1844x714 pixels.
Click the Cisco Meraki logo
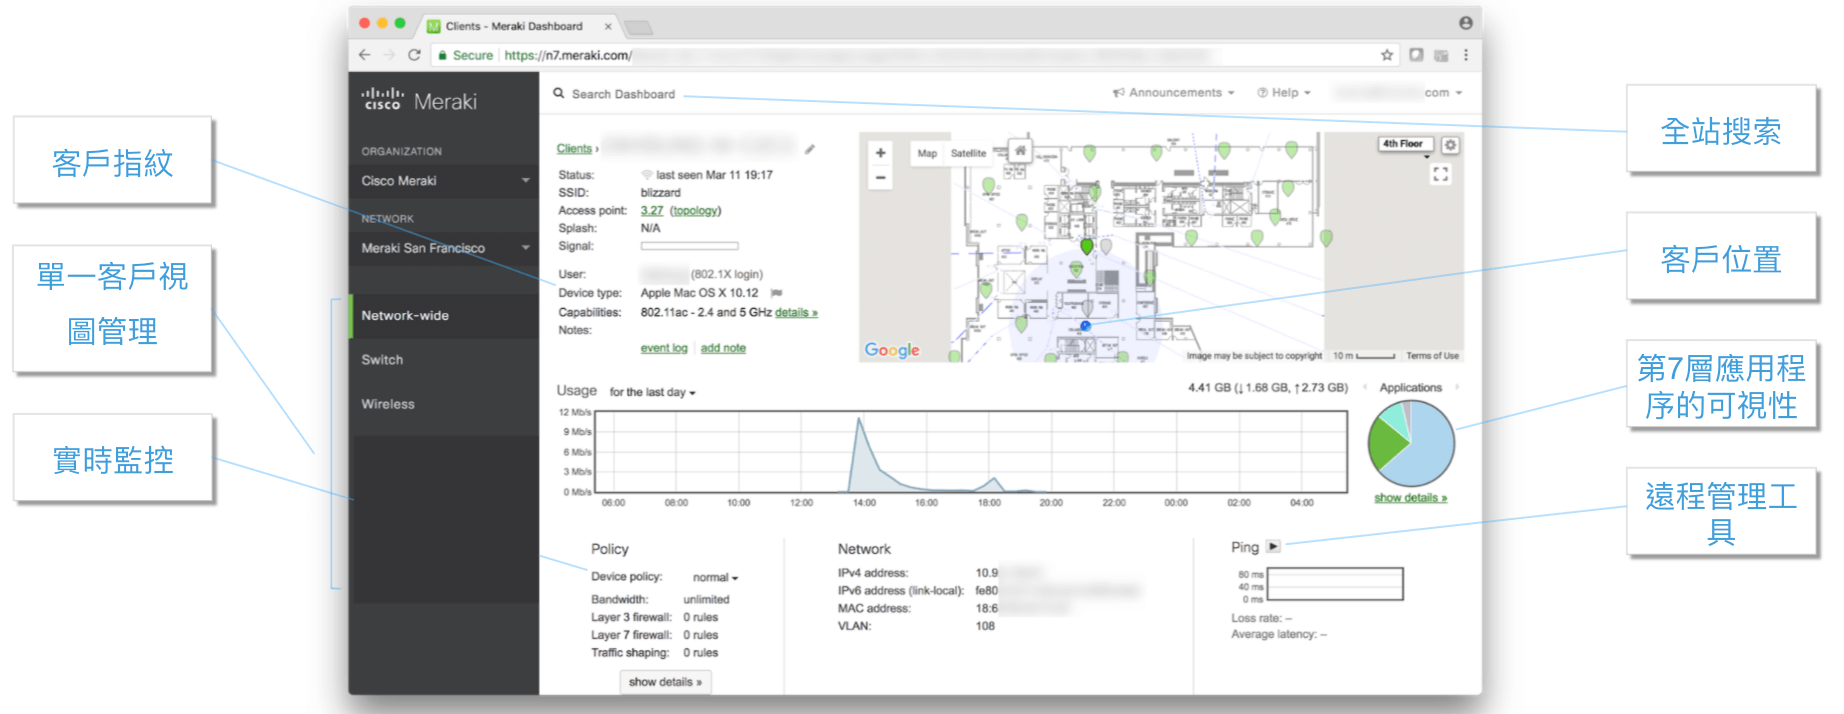click(419, 100)
